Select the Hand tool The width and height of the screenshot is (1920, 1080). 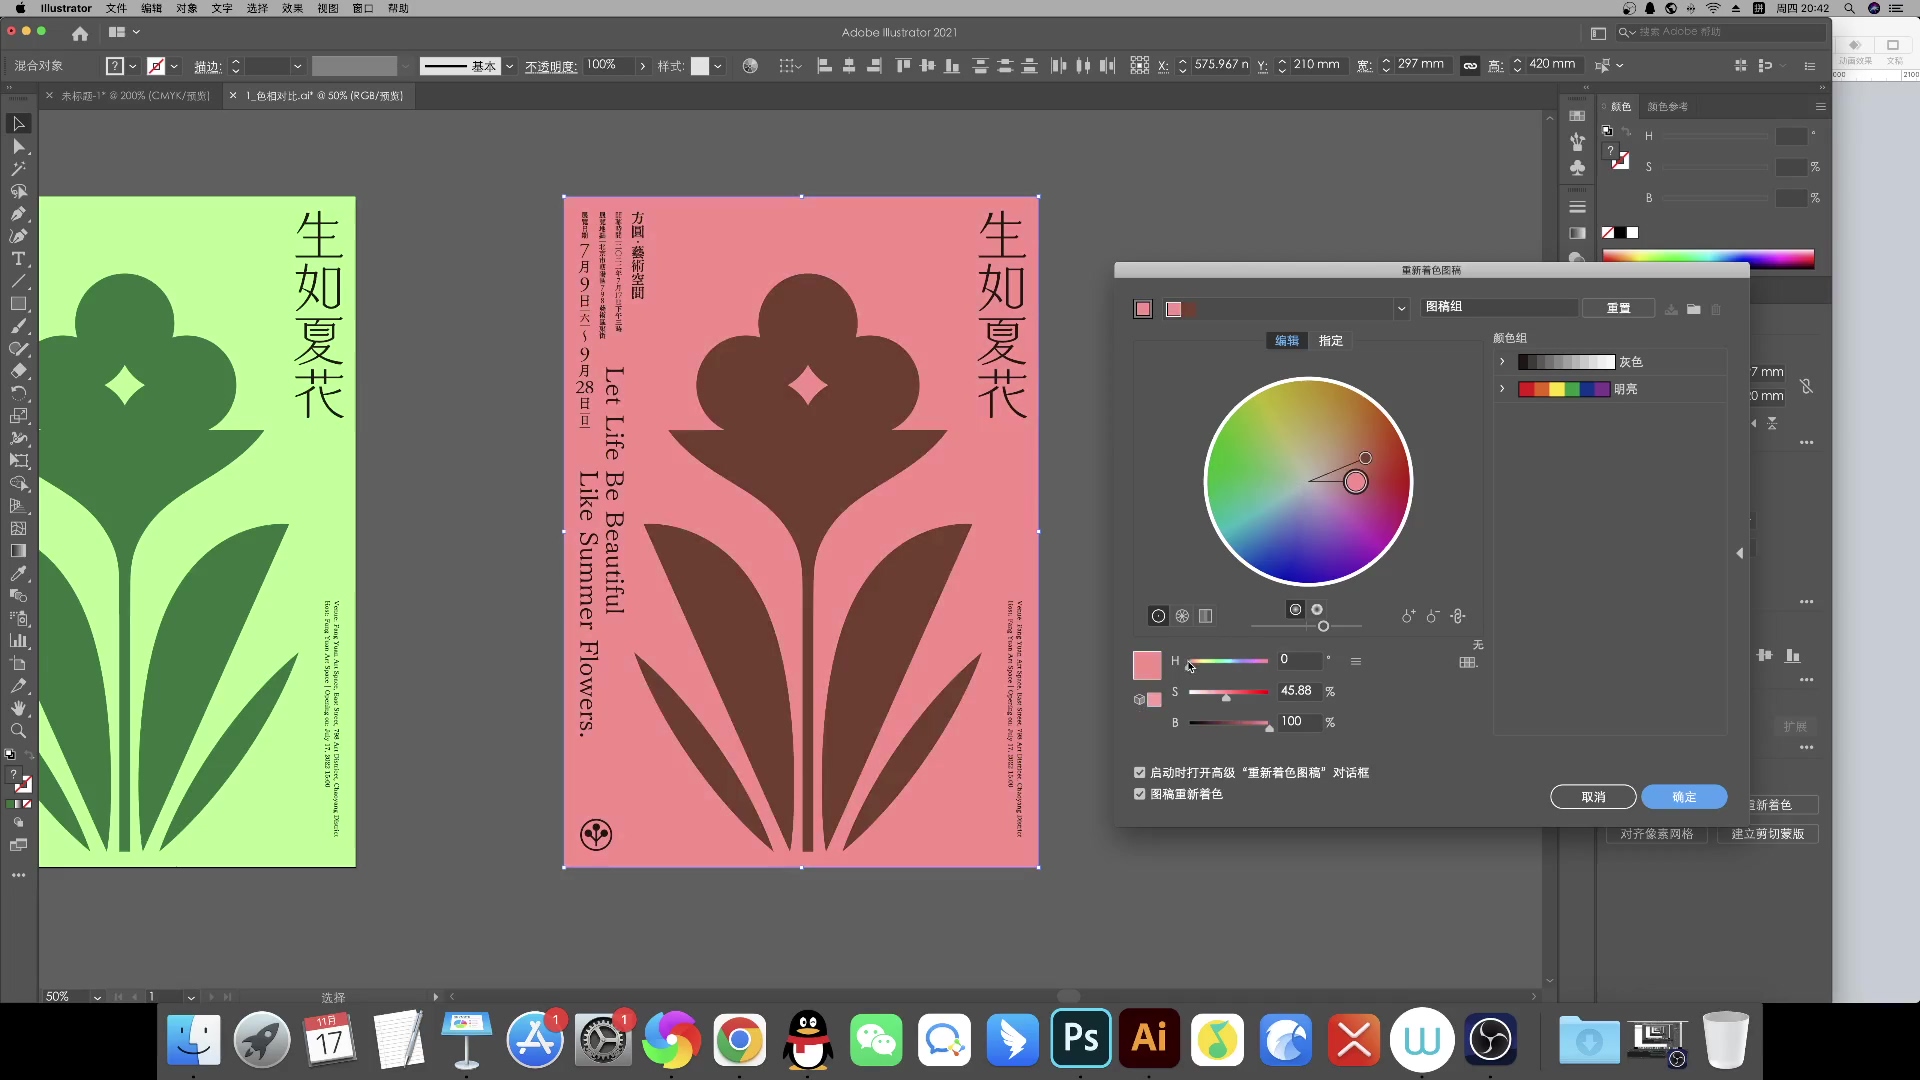coord(18,708)
